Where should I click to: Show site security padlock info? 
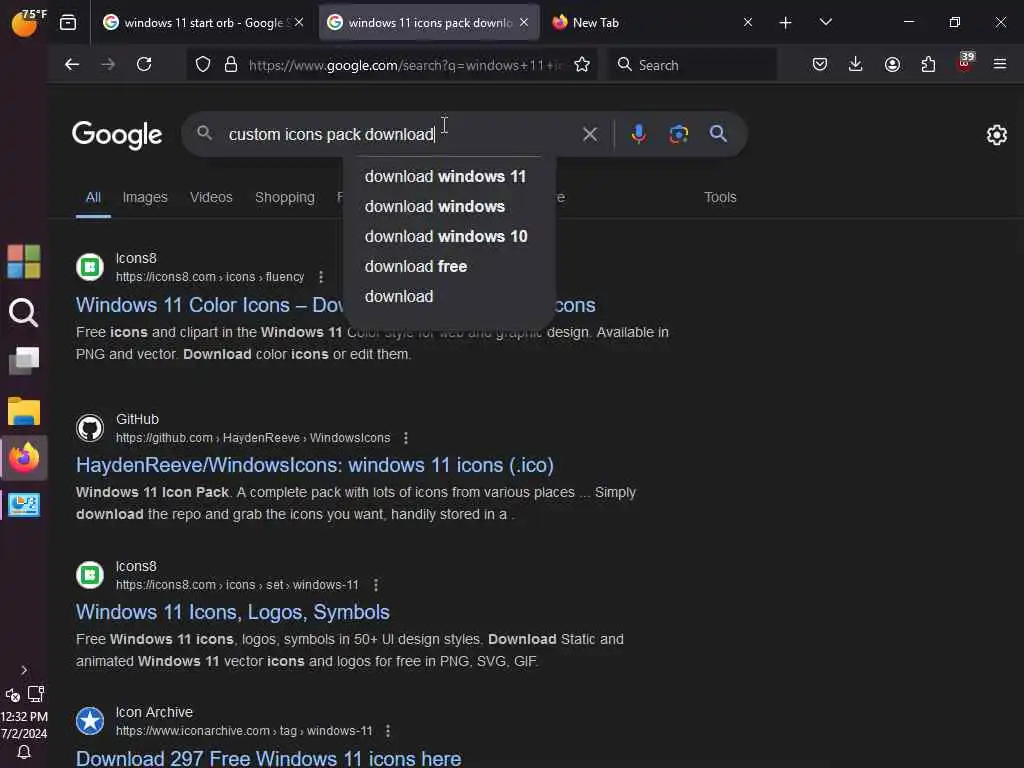pyautogui.click(x=231, y=65)
